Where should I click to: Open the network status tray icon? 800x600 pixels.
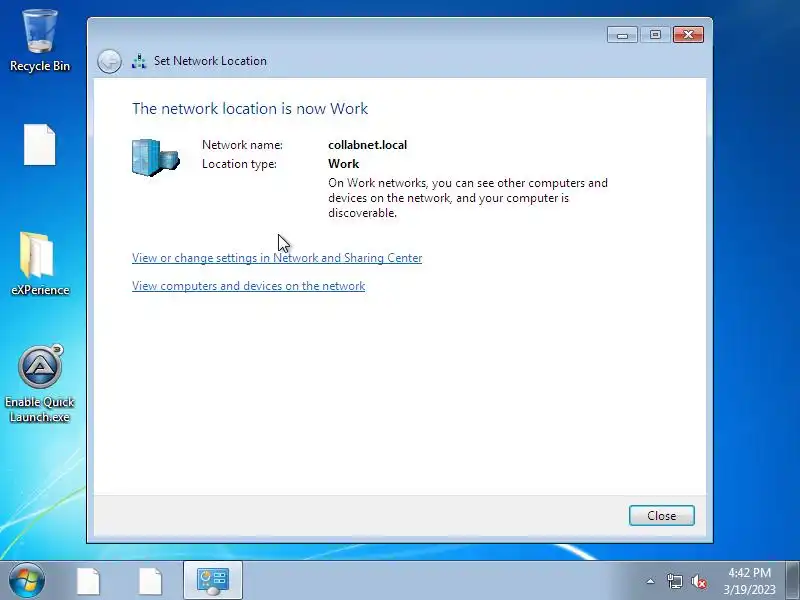(674, 581)
